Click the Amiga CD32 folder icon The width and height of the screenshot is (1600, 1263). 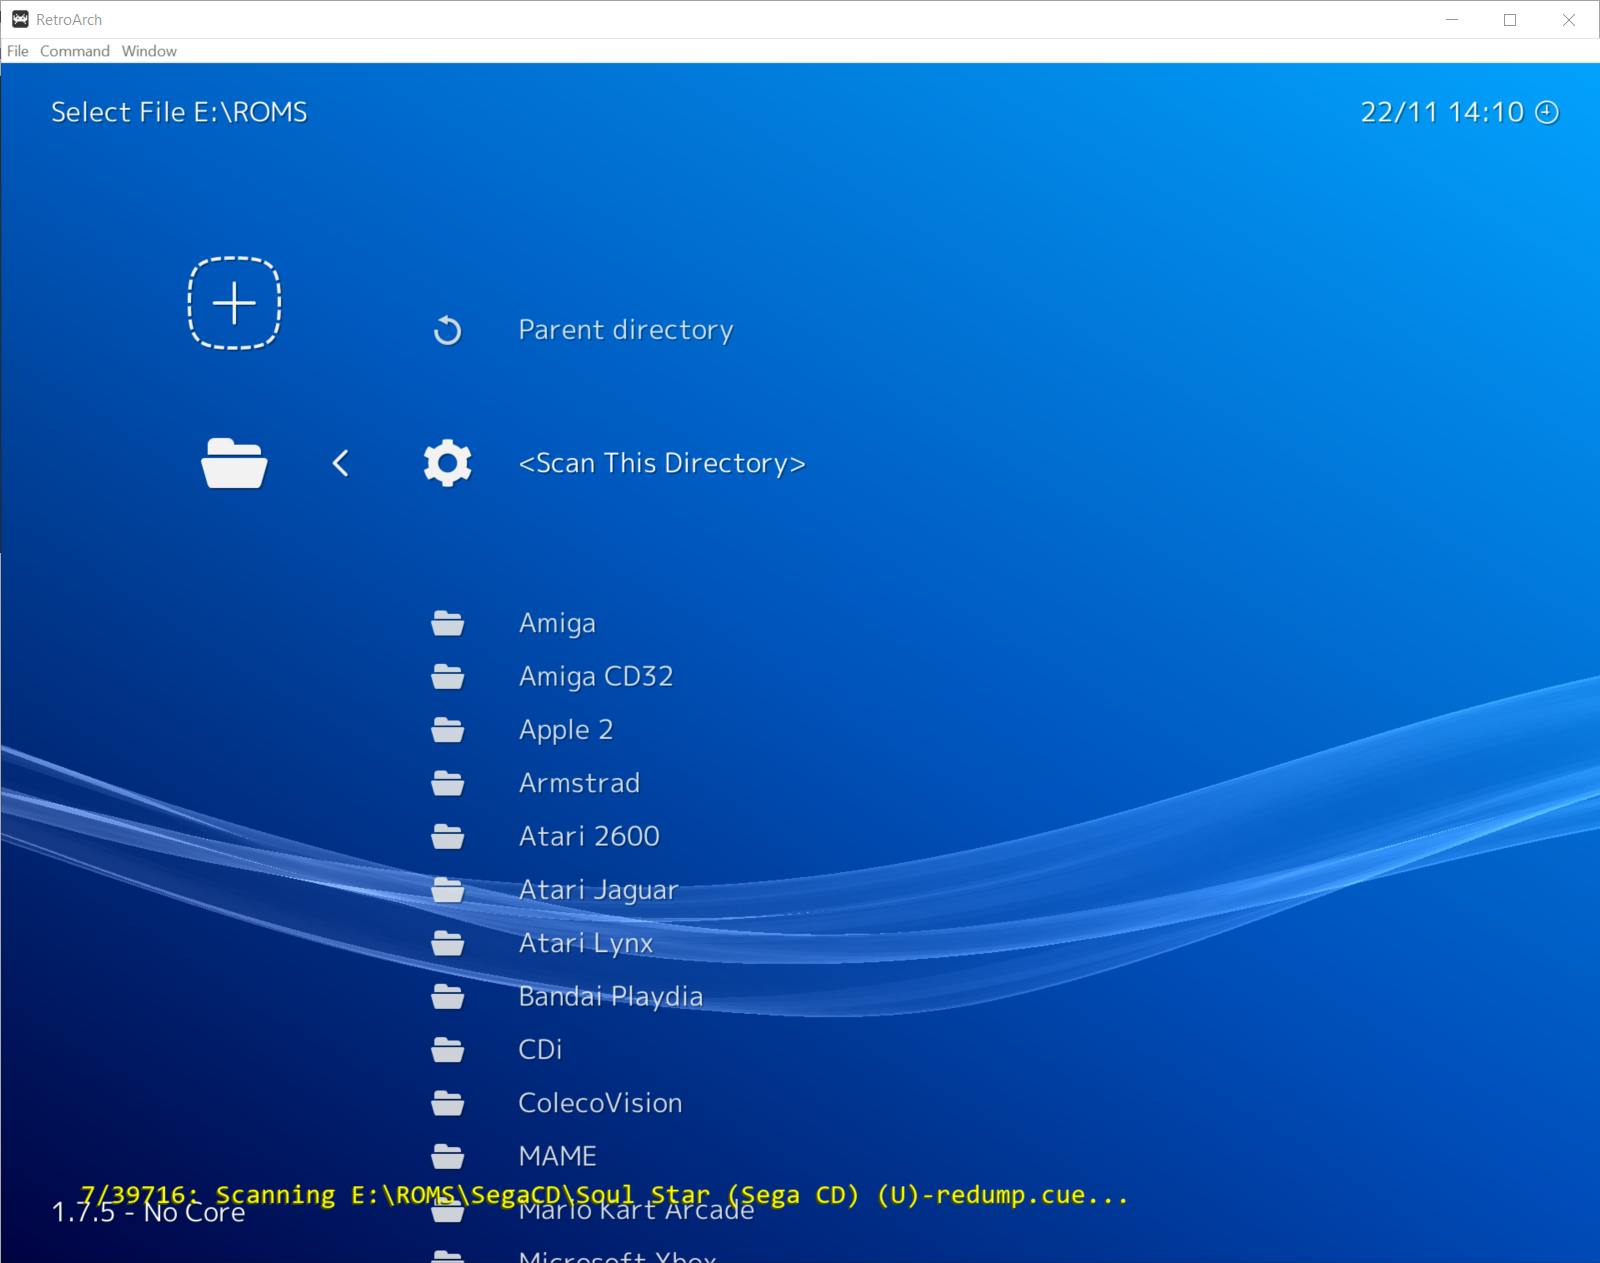(447, 677)
